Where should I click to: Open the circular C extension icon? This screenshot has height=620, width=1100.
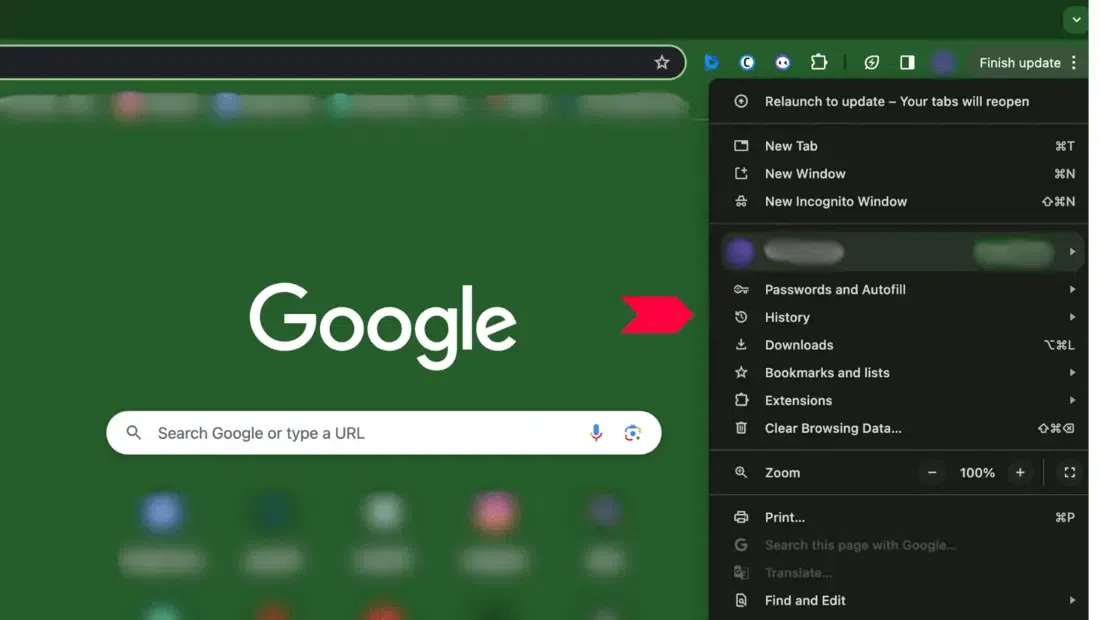747,62
